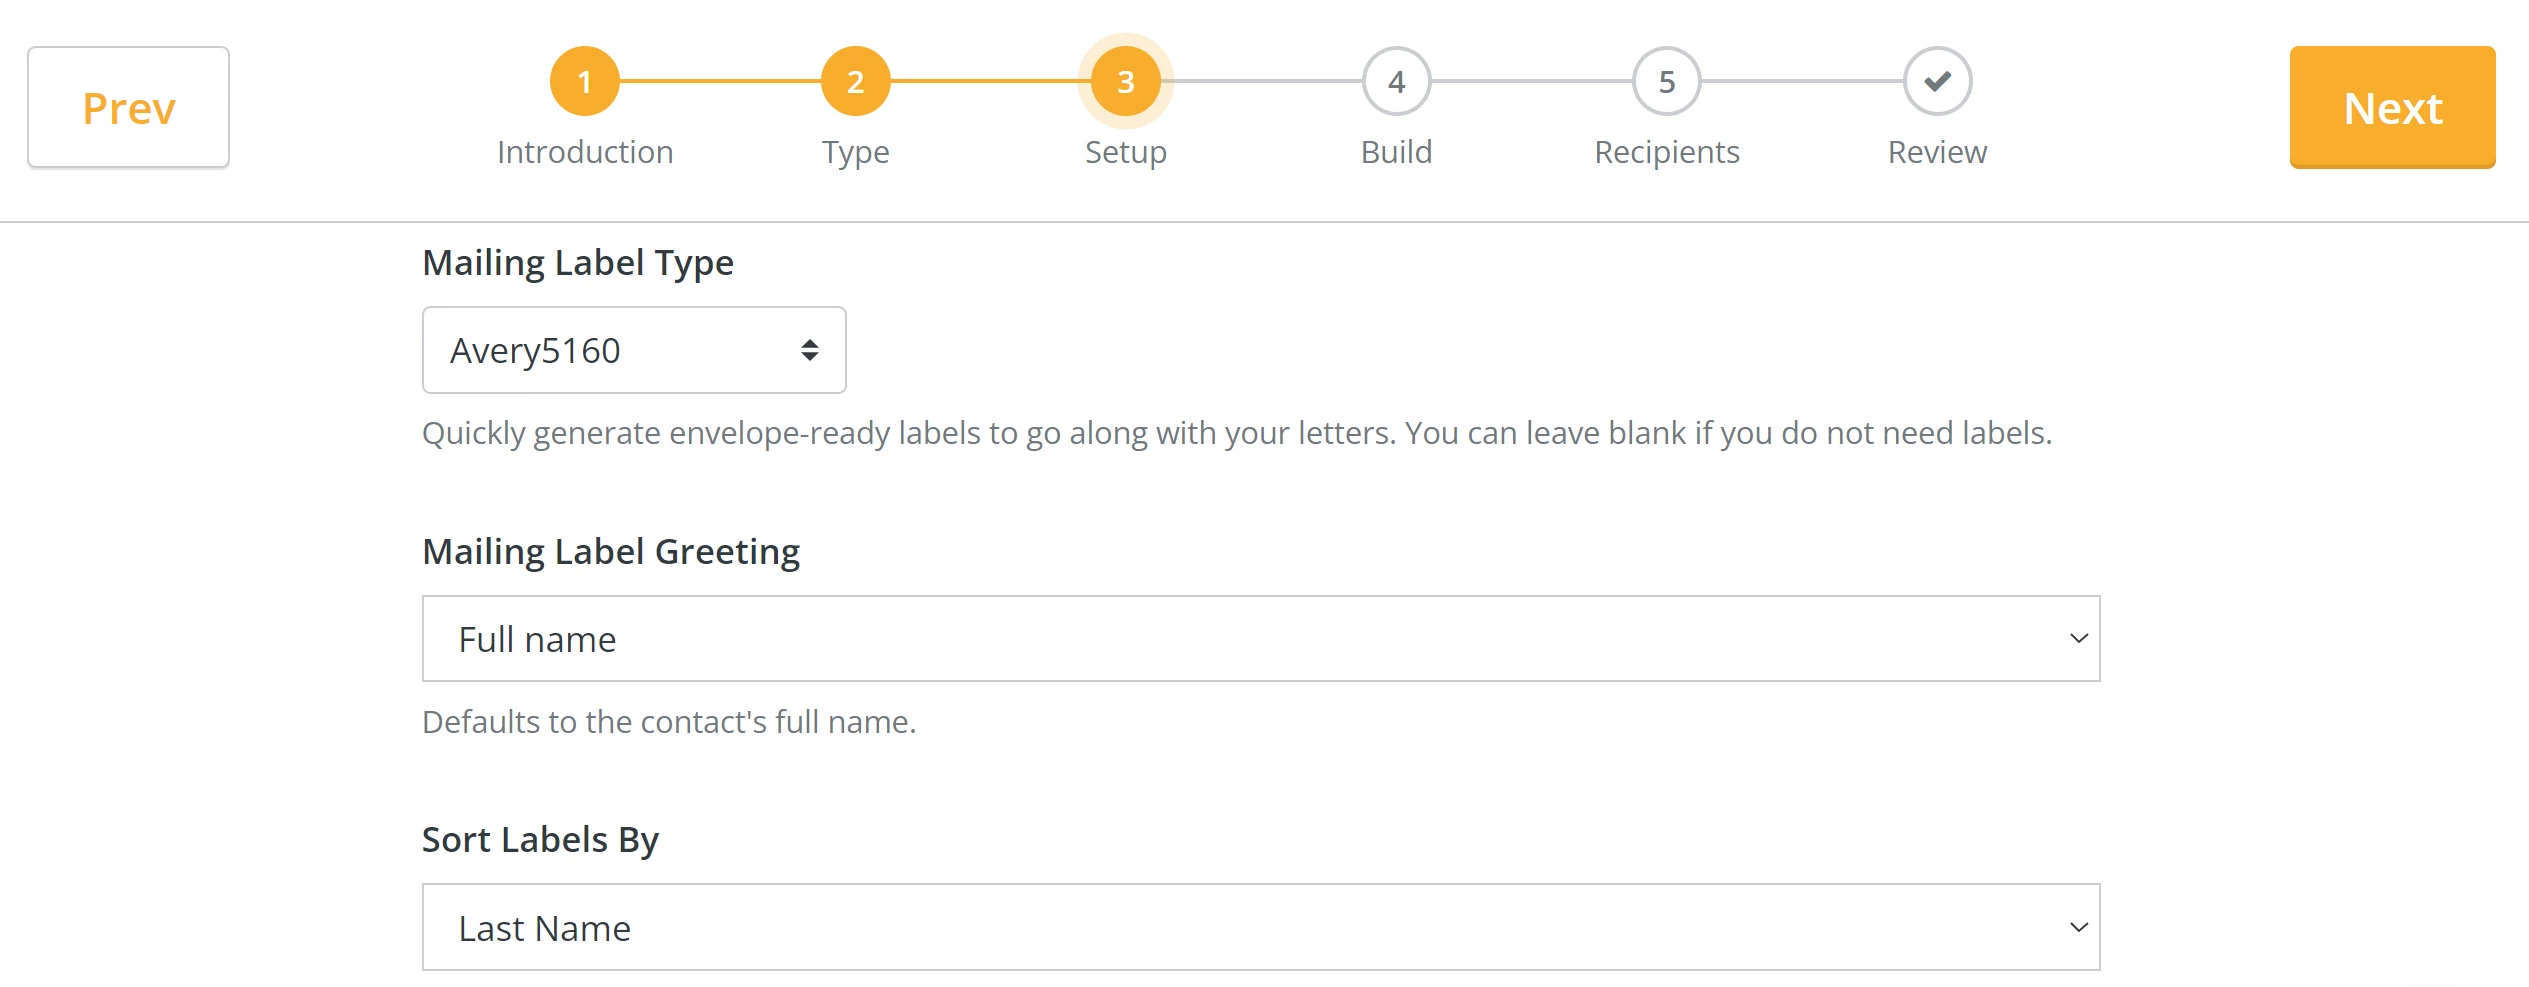Select the Recipients step label

point(1666,152)
